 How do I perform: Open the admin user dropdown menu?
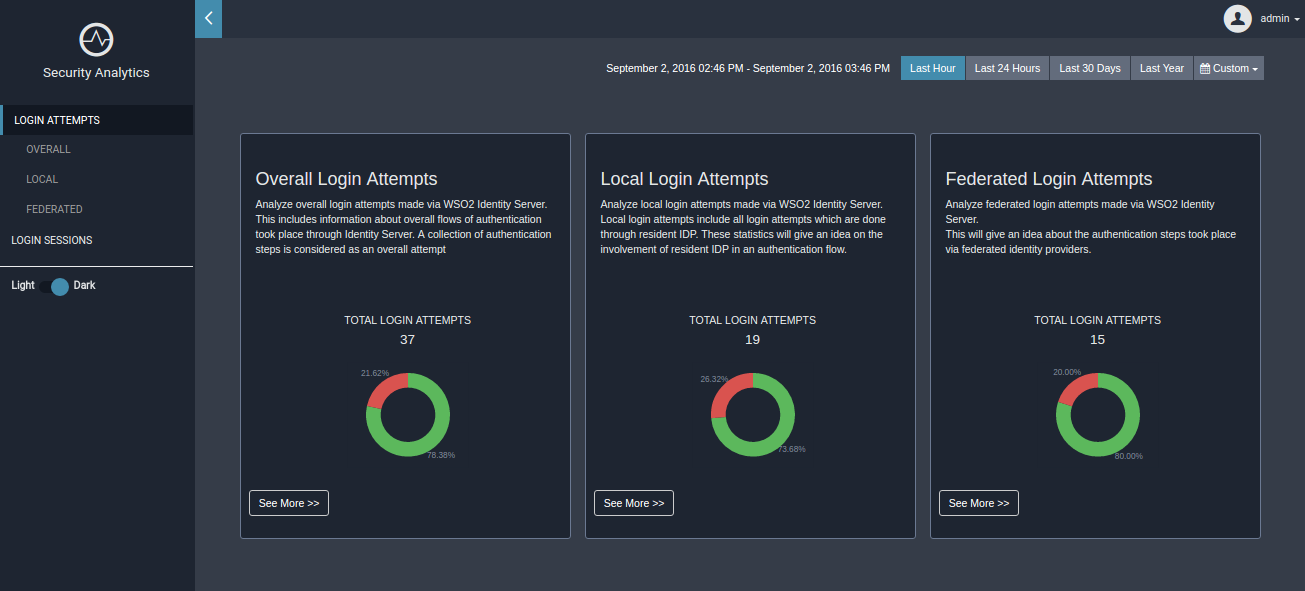click(x=1279, y=18)
